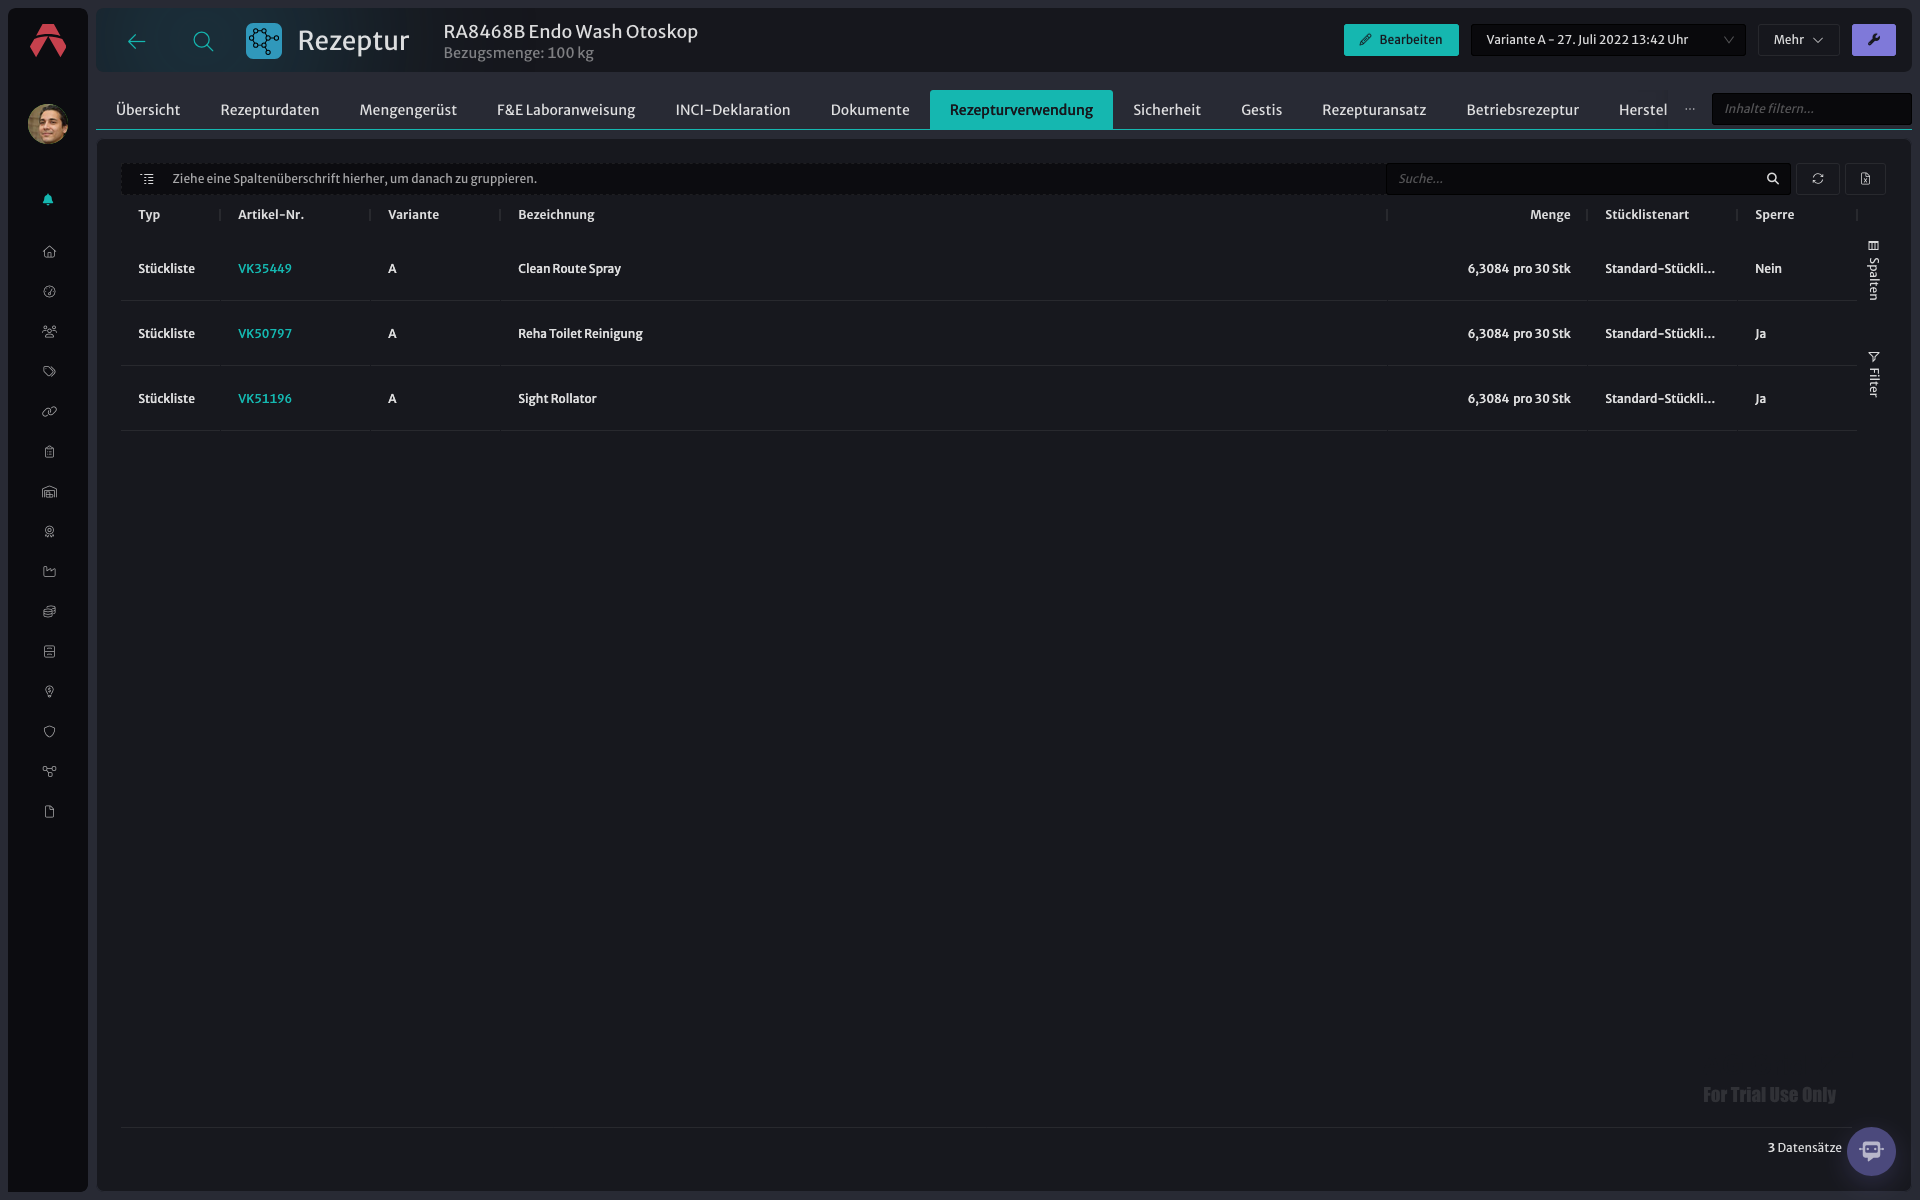Image resolution: width=1920 pixels, height=1200 pixels.
Task: Refresh the table with reload icon
Action: (x=1818, y=179)
